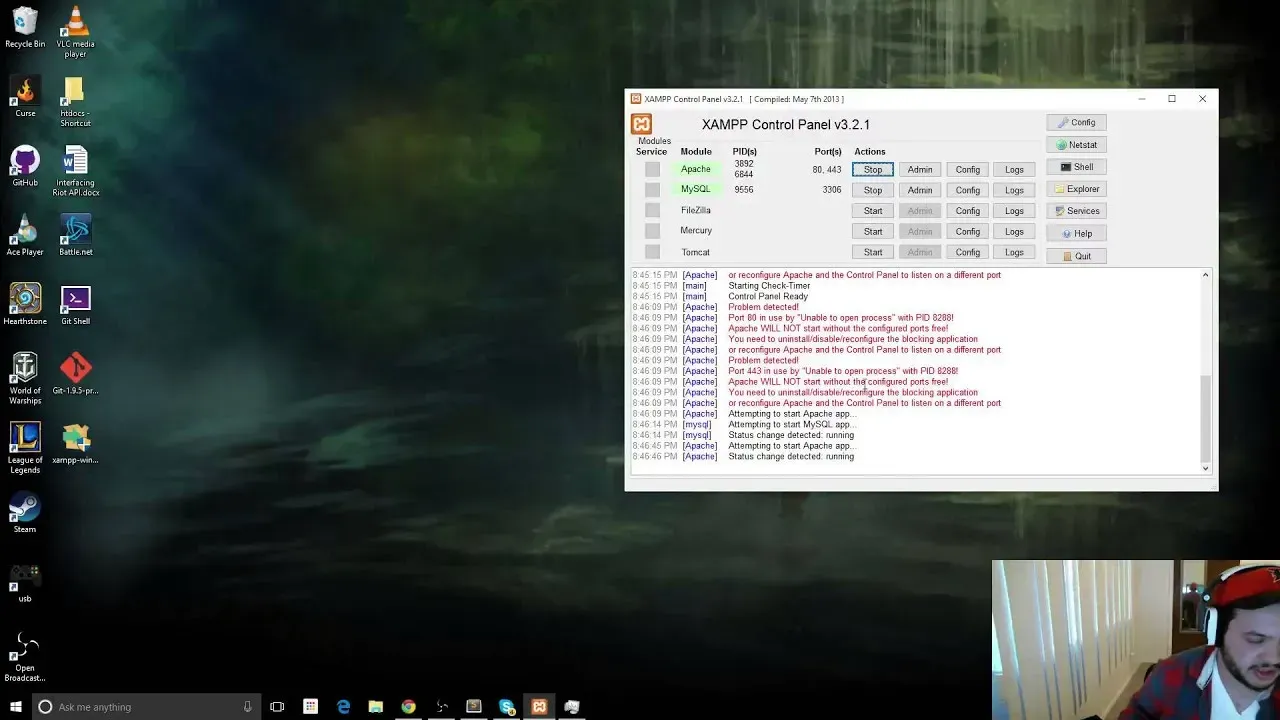The image size is (1280, 720).
Task: Open MySQL Admin page
Action: point(920,190)
